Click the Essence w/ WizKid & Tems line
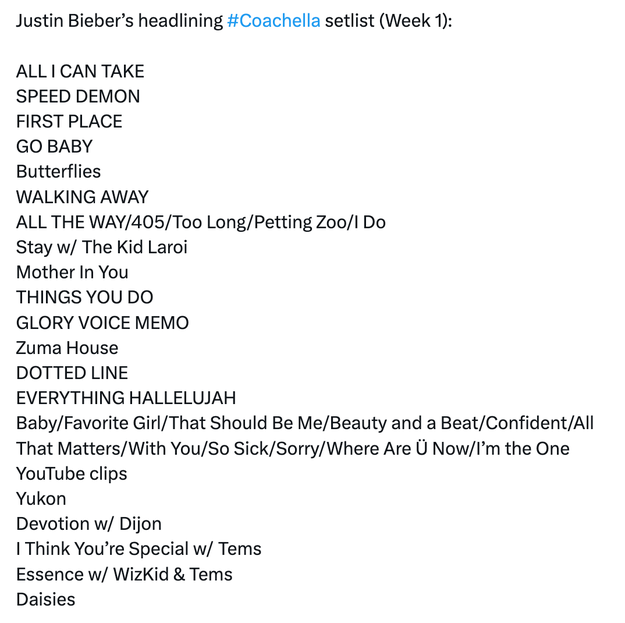The width and height of the screenshot is (625, 623). [124, 574]
